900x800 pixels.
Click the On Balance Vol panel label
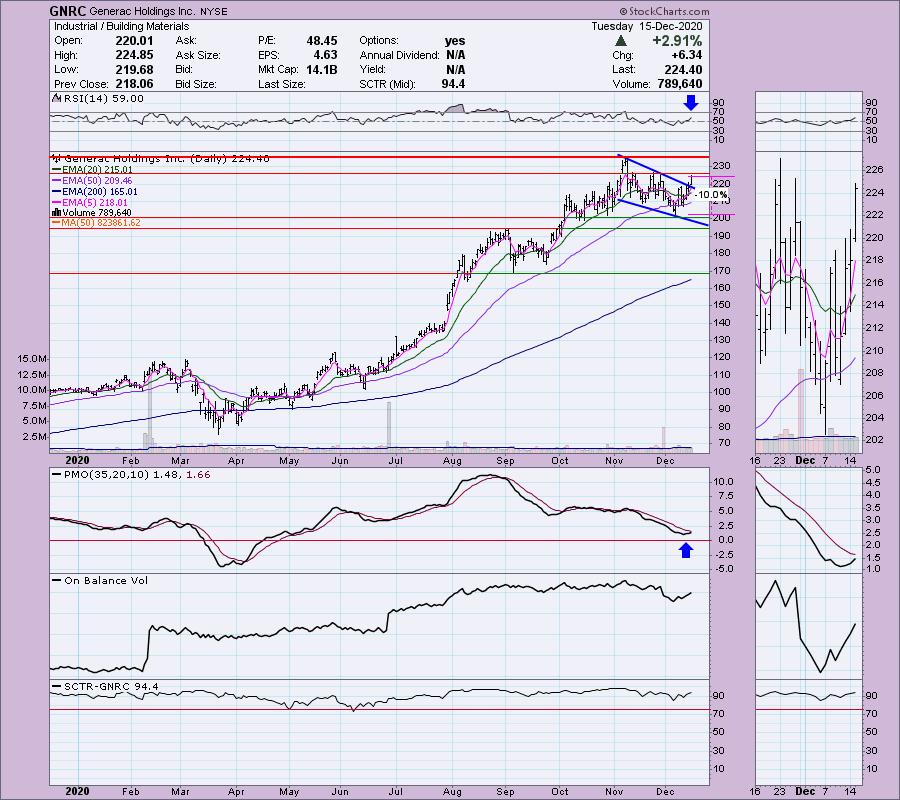[x=106, y=580]
